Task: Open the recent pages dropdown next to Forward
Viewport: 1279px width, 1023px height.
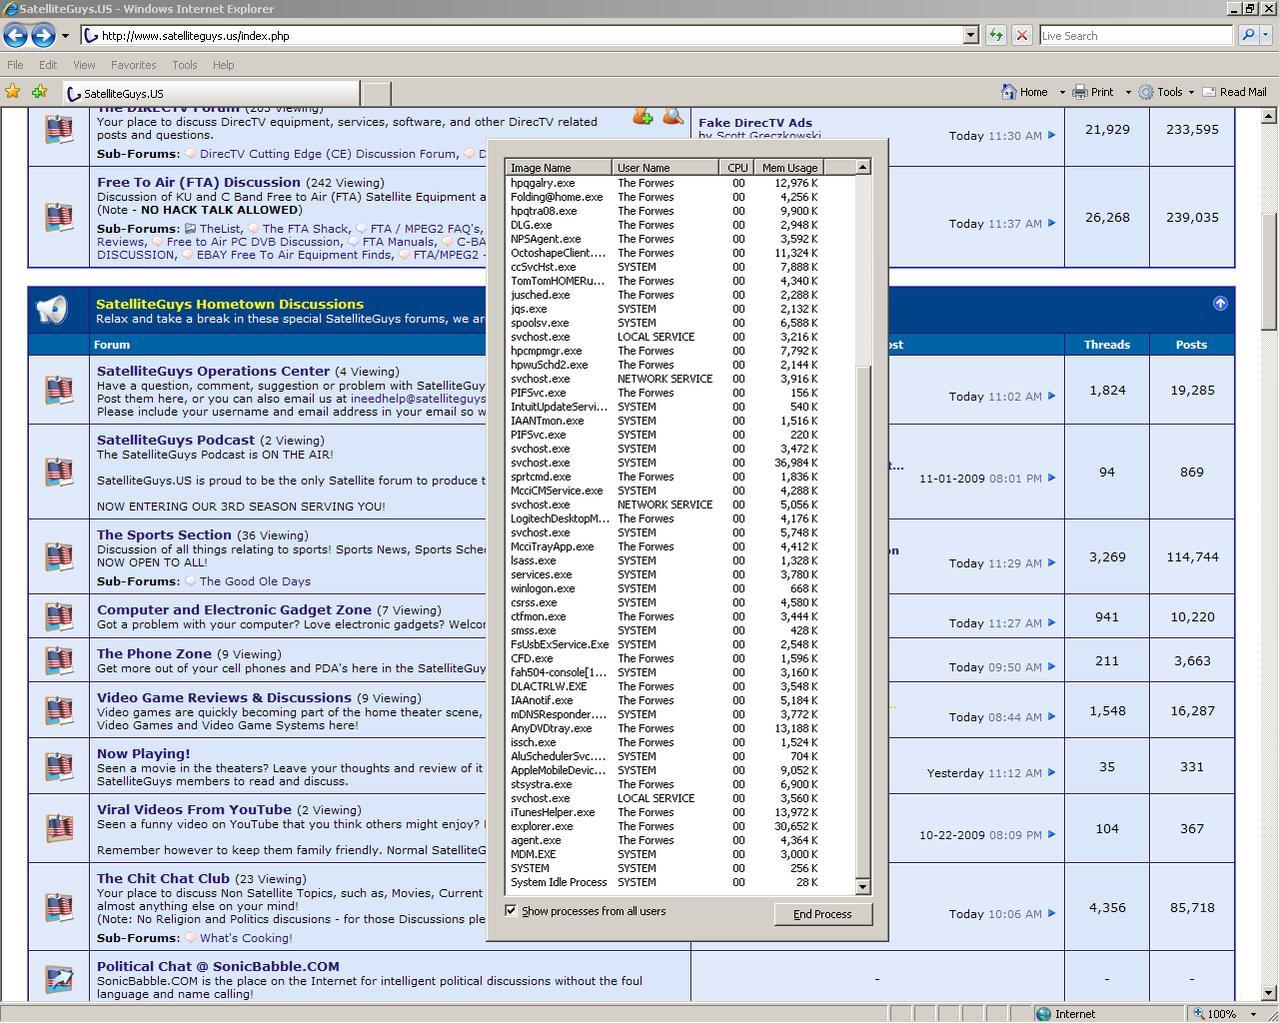Action: click(65, 36)
